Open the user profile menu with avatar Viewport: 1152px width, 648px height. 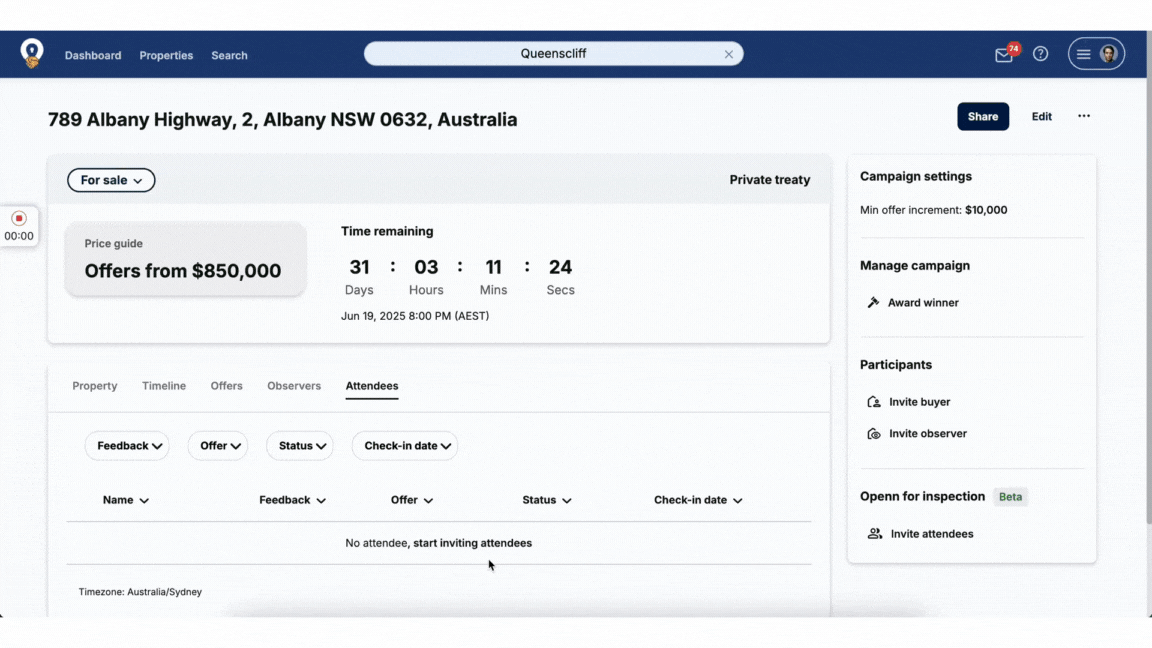(x=1096, y=54)
